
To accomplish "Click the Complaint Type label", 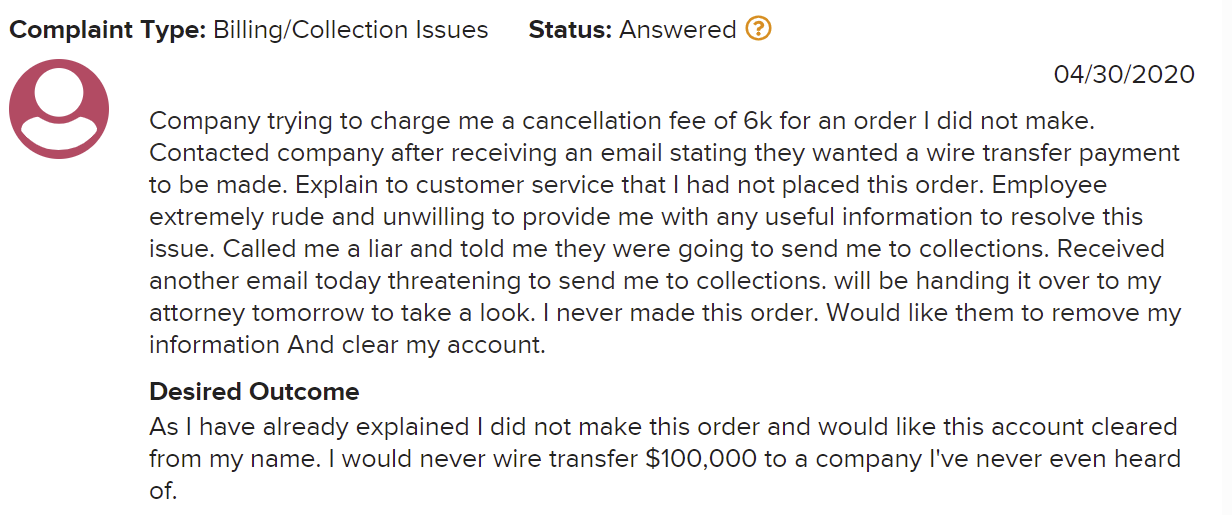I will [x=108, y=30].
